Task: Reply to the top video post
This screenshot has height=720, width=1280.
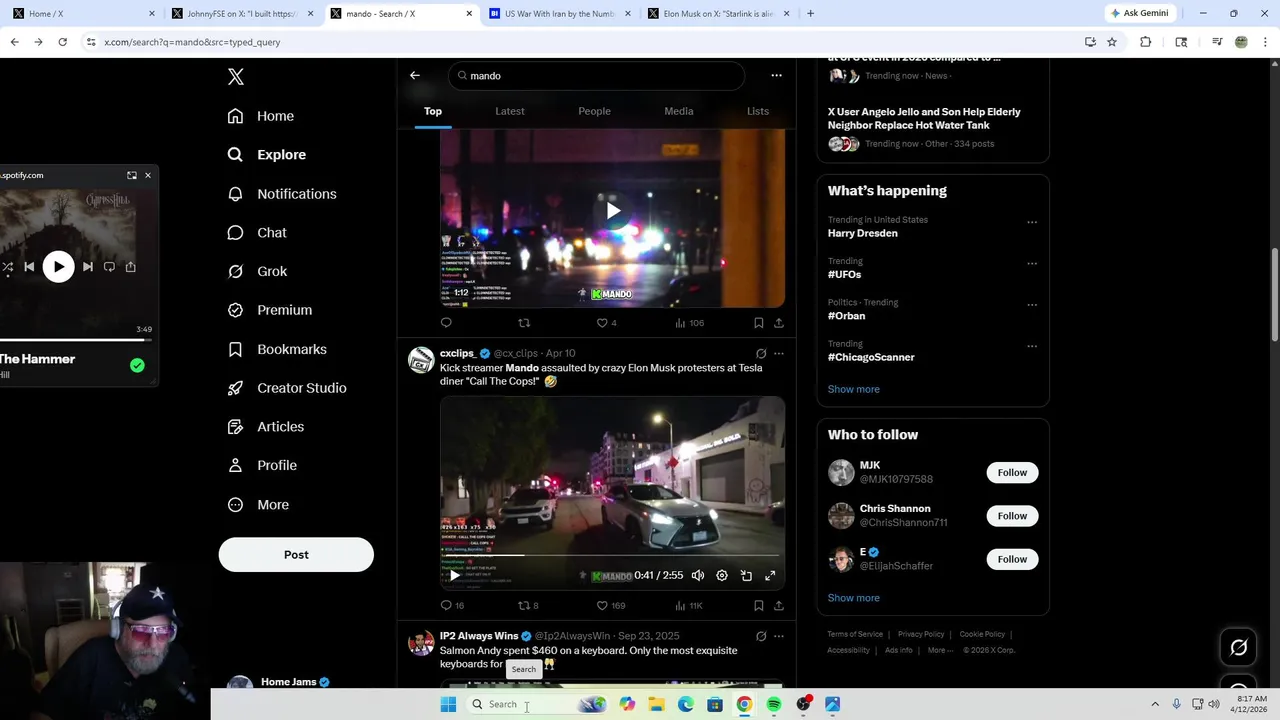Action: 446,323
